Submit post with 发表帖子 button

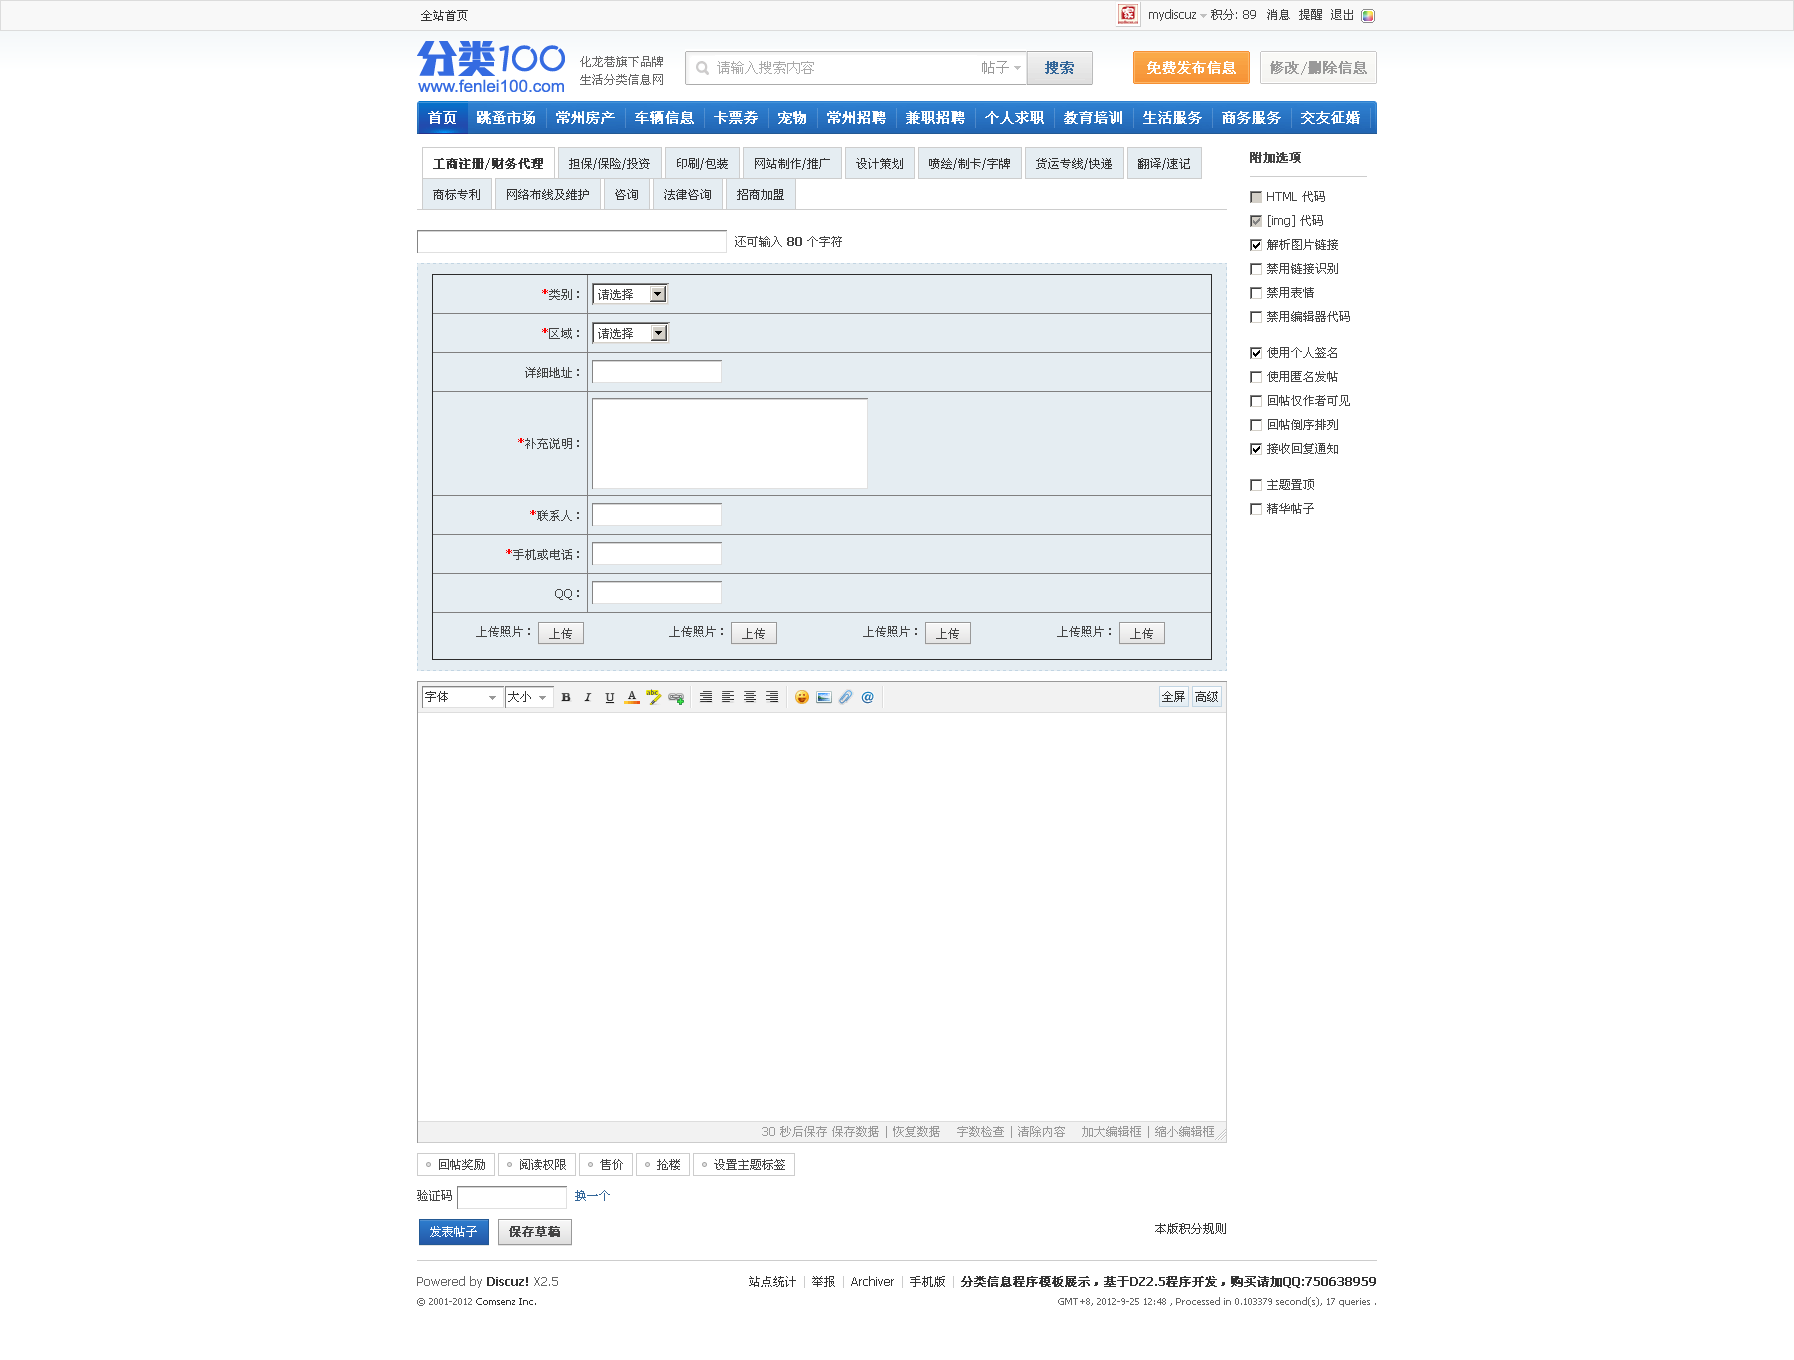click(x=454, y=1232)
